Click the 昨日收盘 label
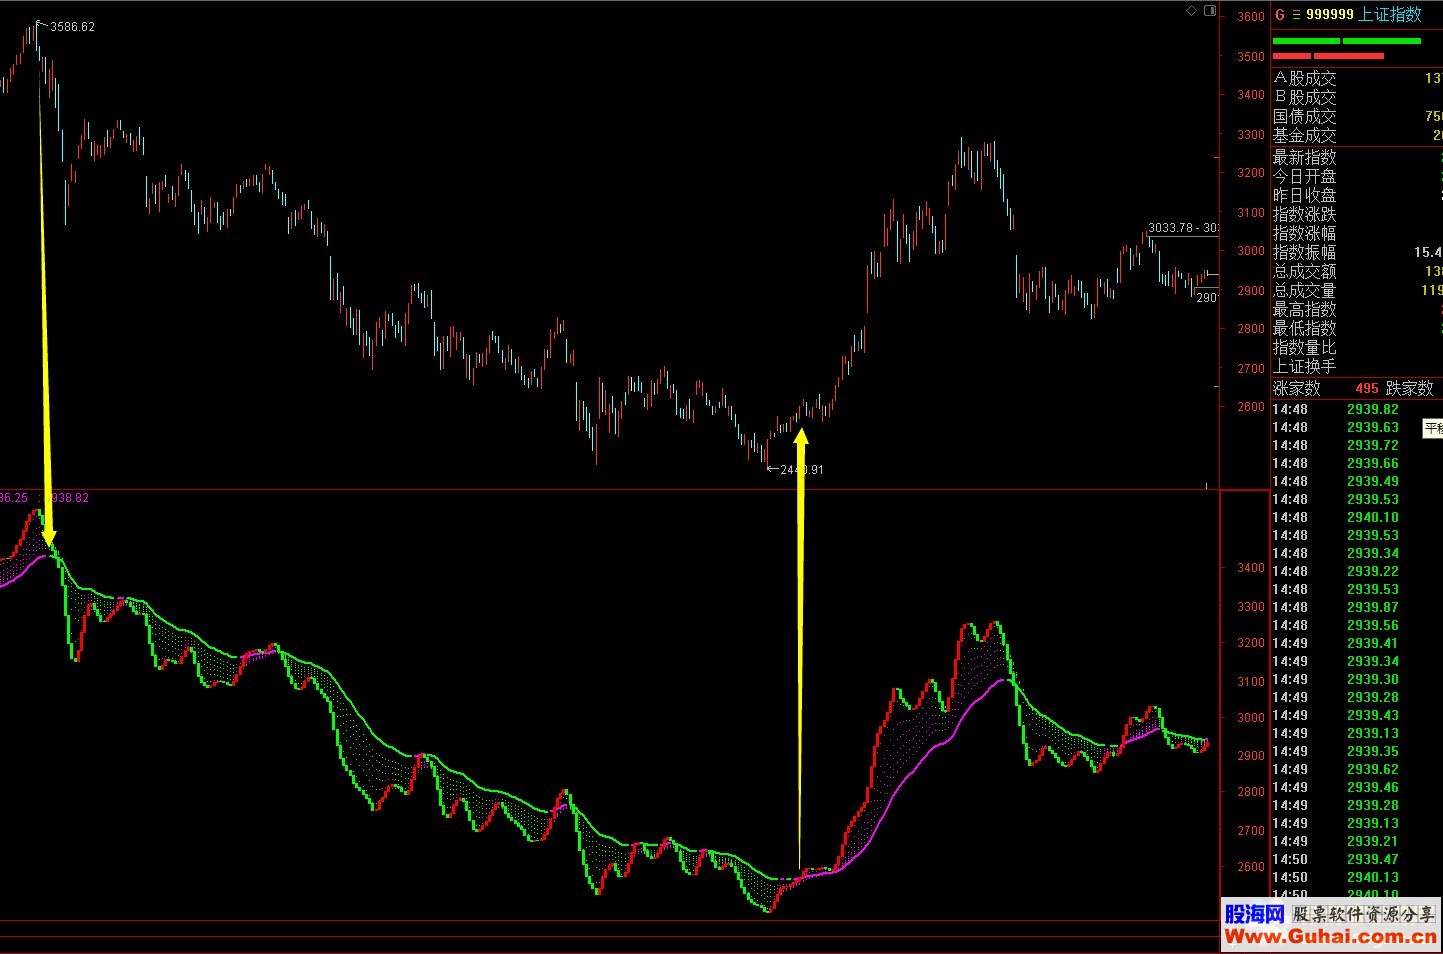Viewport: 1443px width, 954px height. coord(1304,195)
